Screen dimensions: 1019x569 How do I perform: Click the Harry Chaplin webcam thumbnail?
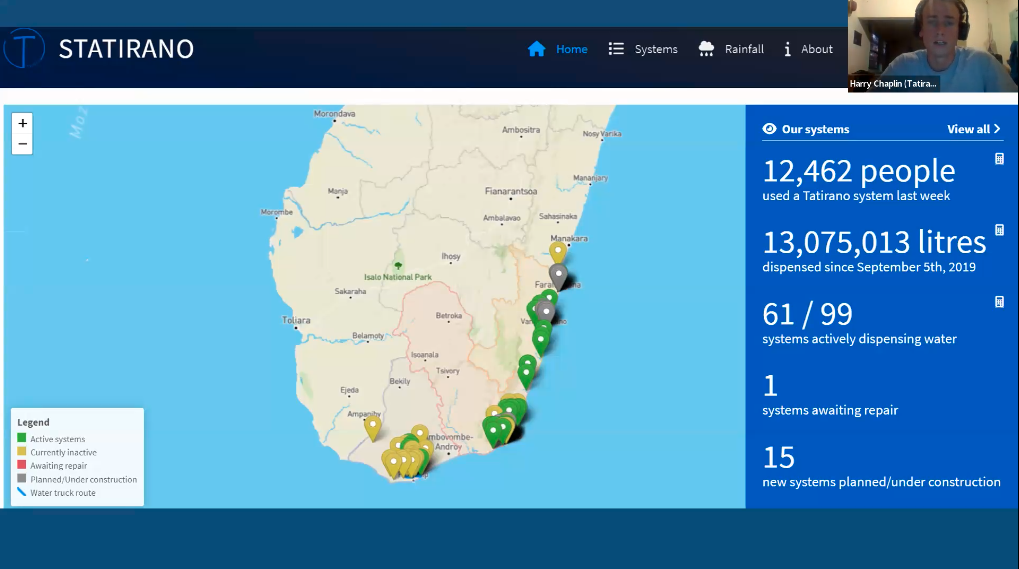point(933,45)
